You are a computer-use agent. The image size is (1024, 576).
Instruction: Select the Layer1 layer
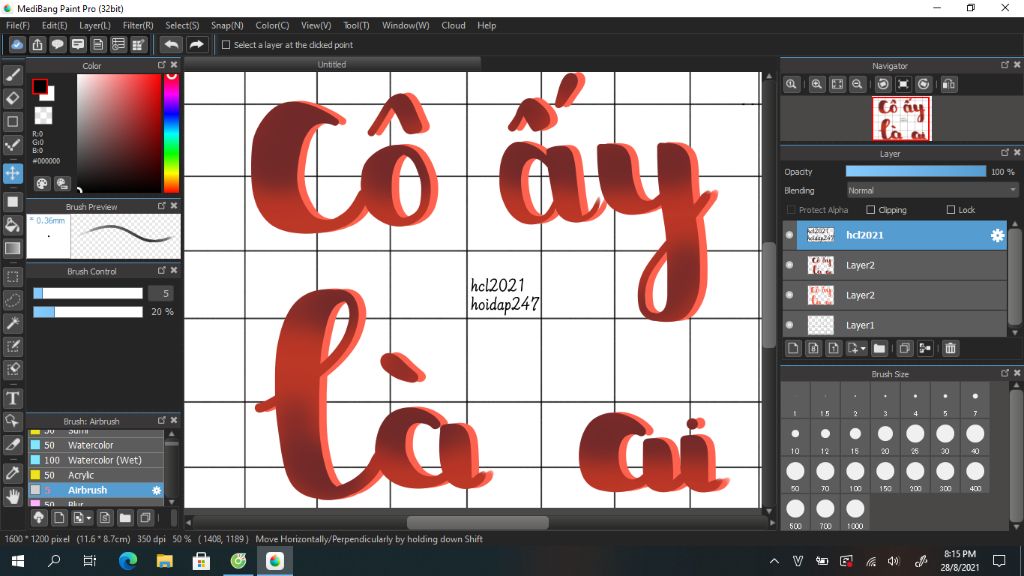(895, 325)
